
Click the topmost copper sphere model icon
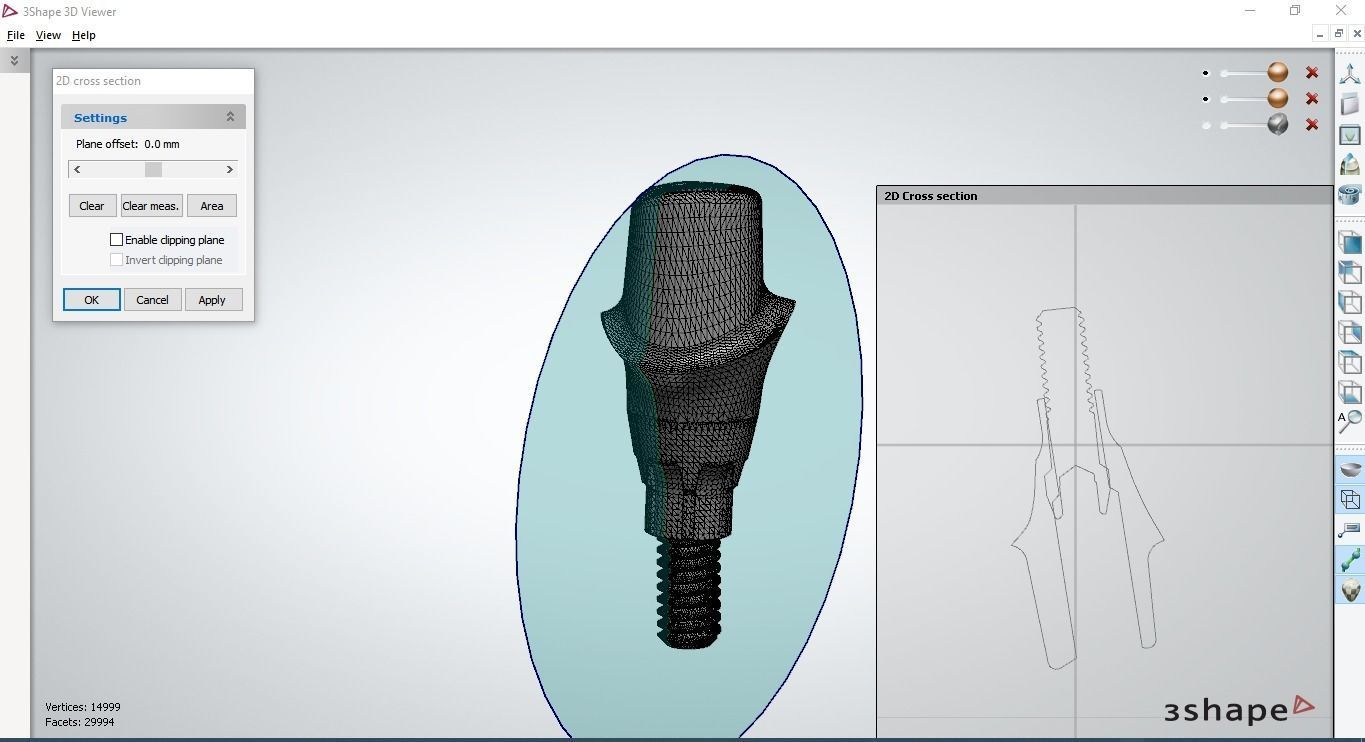[x=1278, y=72]
